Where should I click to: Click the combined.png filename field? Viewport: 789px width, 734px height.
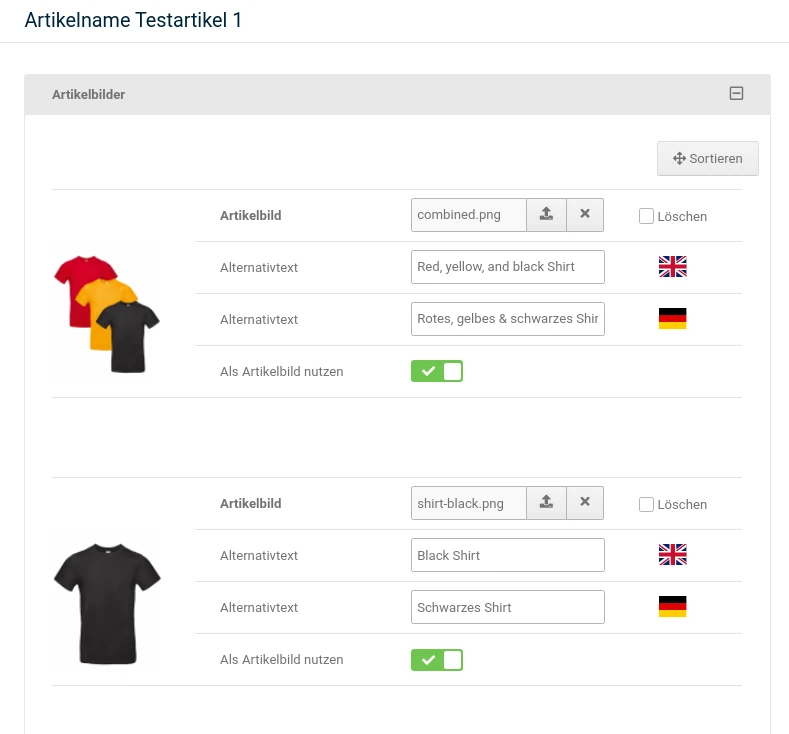(x=469, y=215)
